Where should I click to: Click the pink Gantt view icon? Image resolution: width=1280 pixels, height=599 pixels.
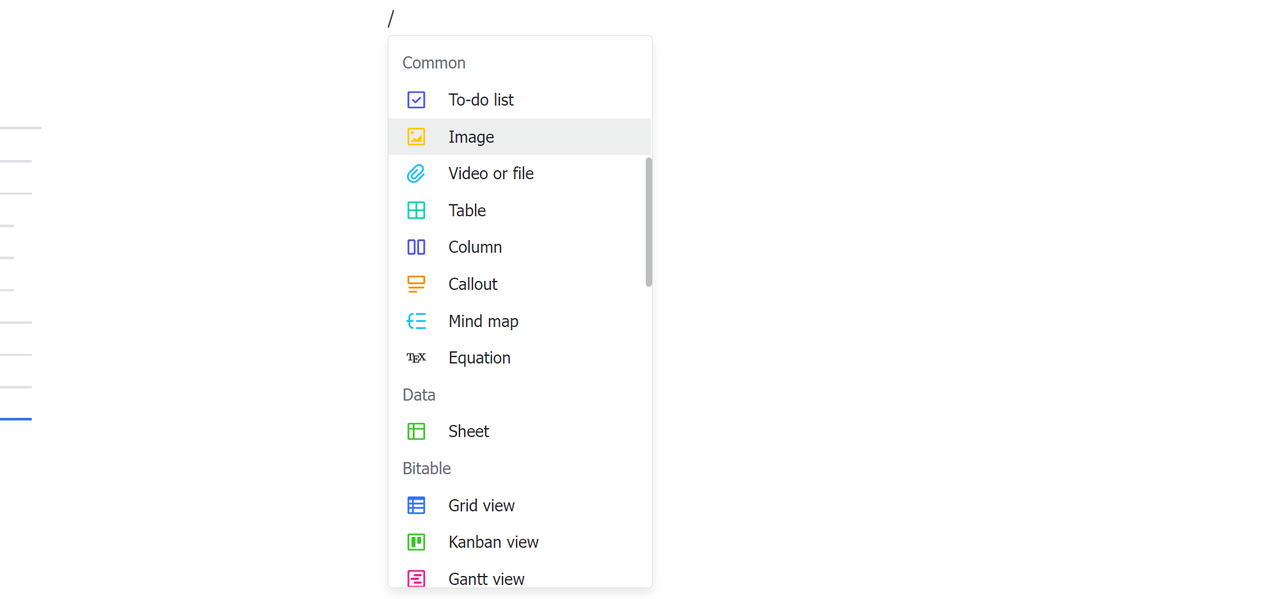416,578
